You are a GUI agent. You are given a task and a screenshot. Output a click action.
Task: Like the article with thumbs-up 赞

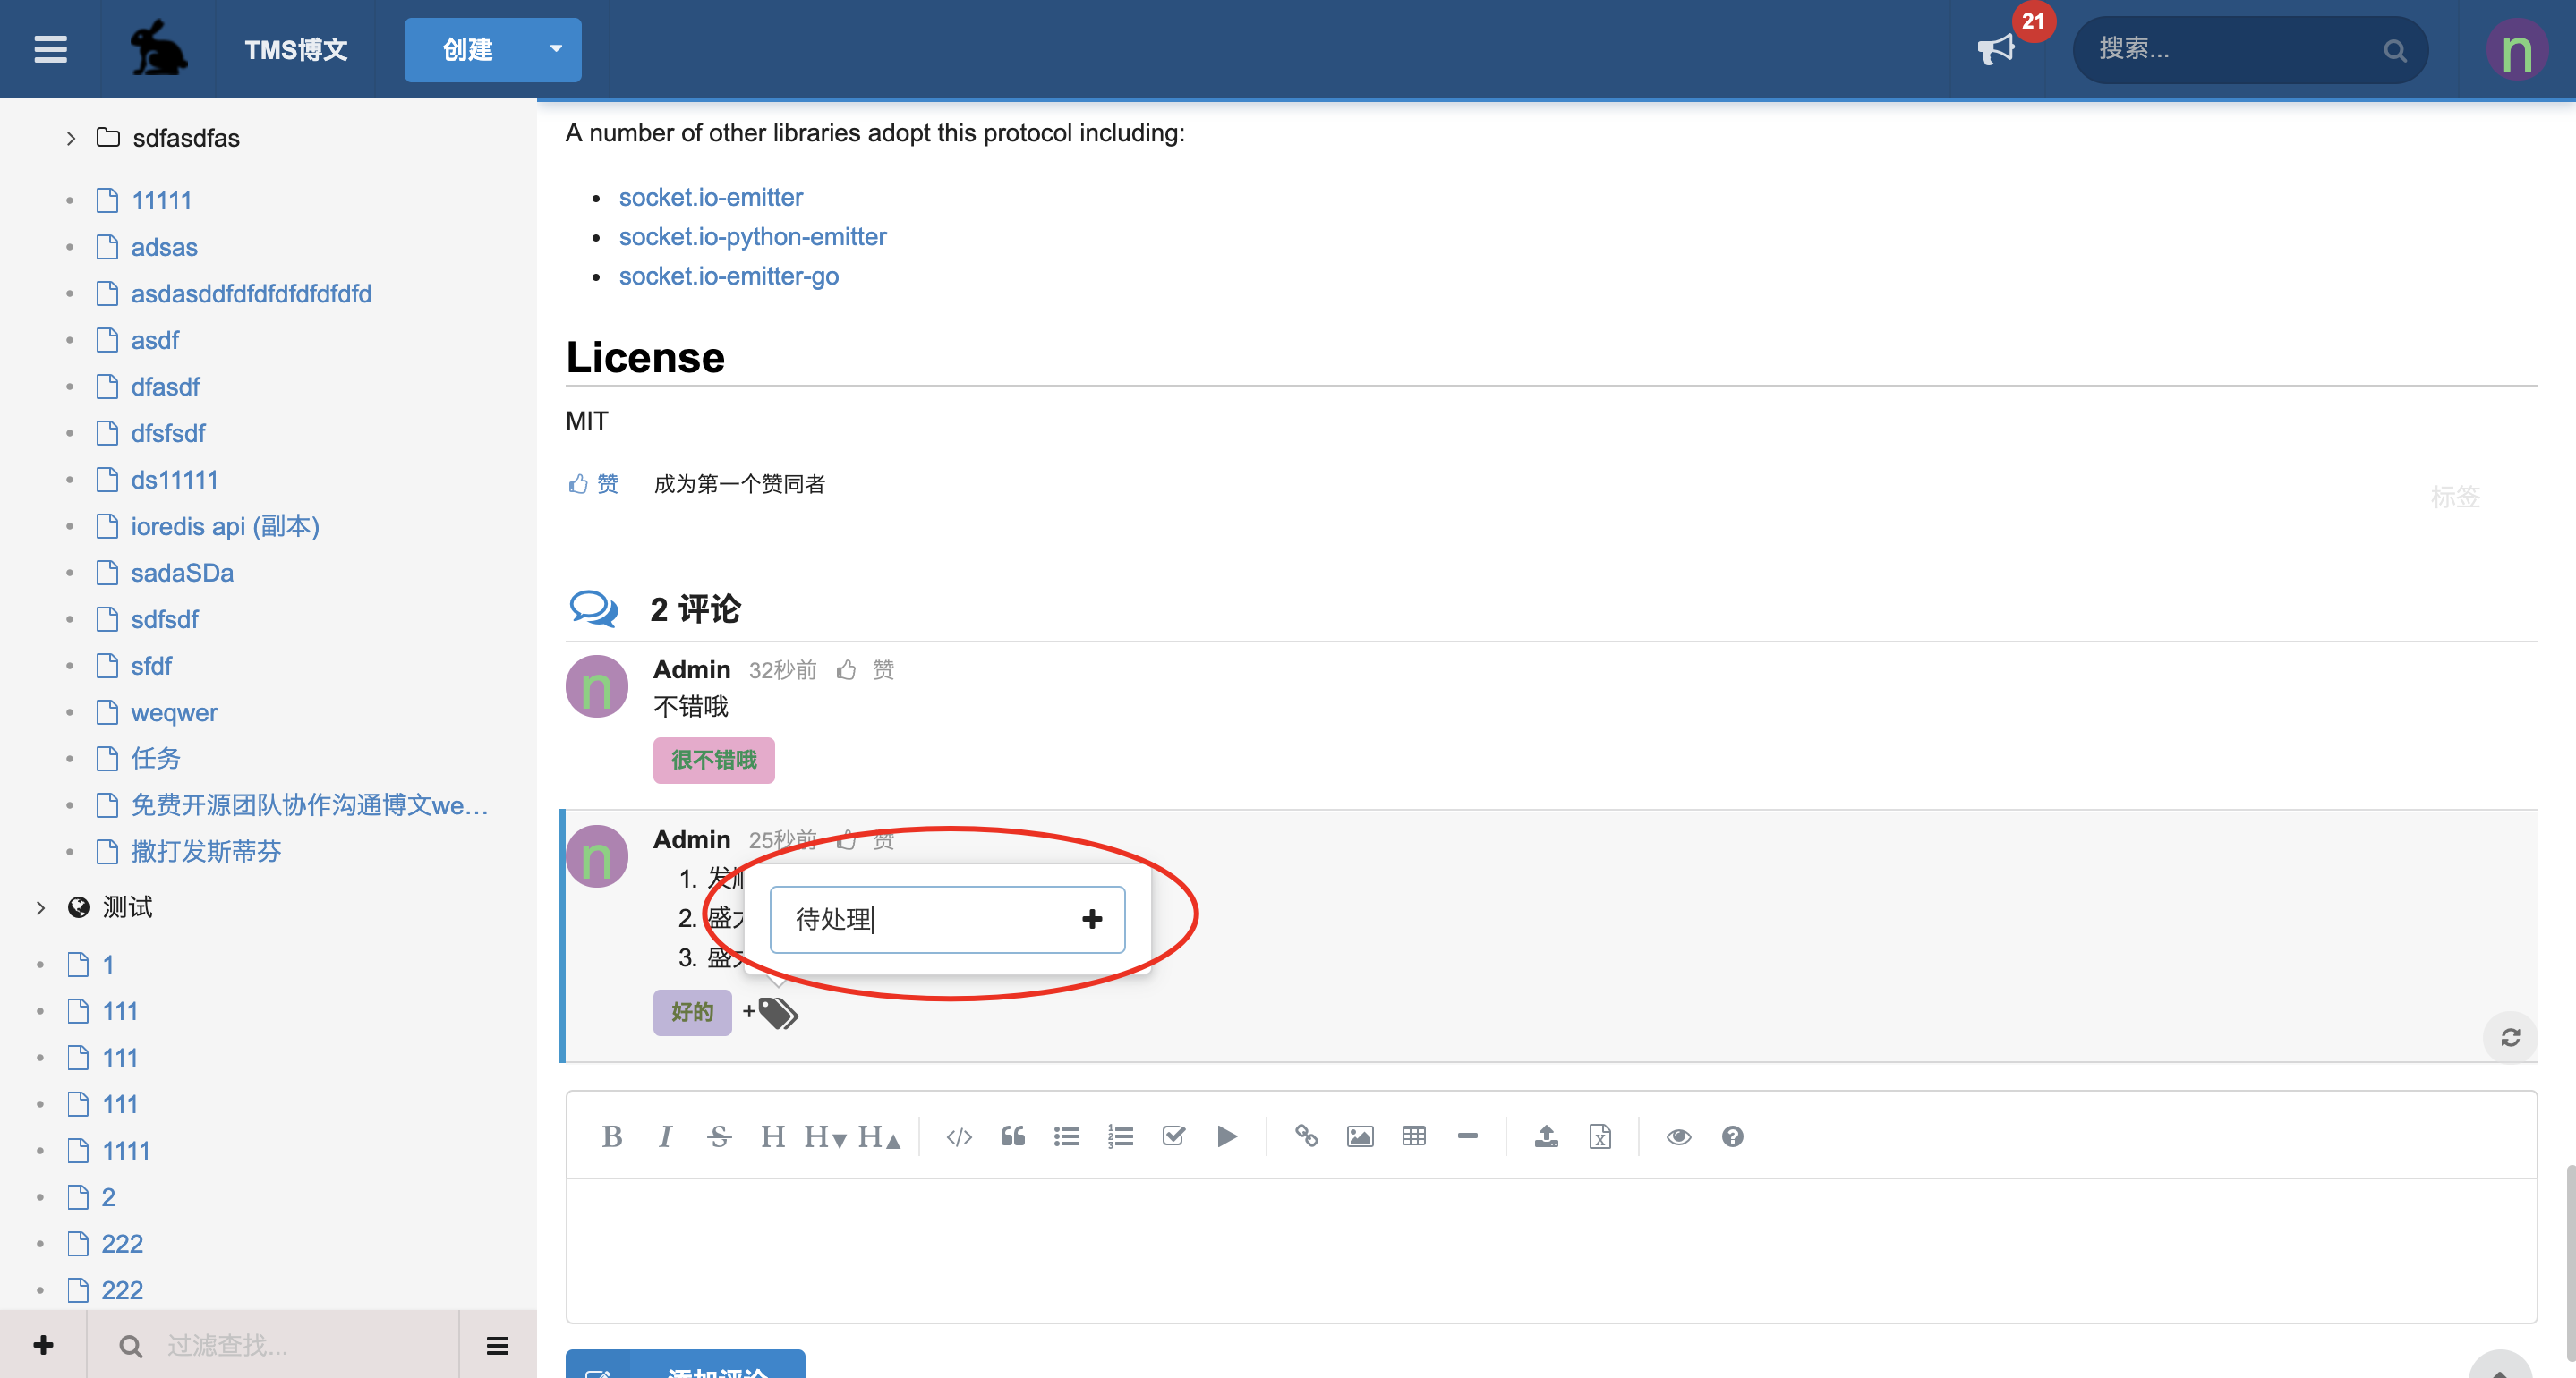[593, 484]
